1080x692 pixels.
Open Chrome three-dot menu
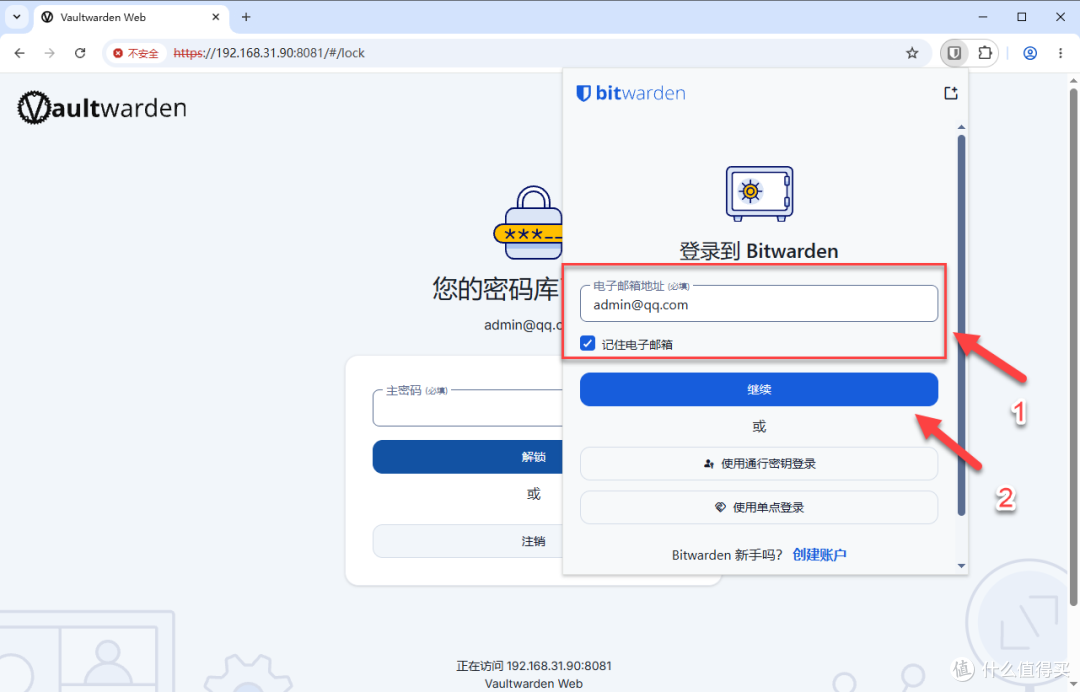coord(1061,53)
